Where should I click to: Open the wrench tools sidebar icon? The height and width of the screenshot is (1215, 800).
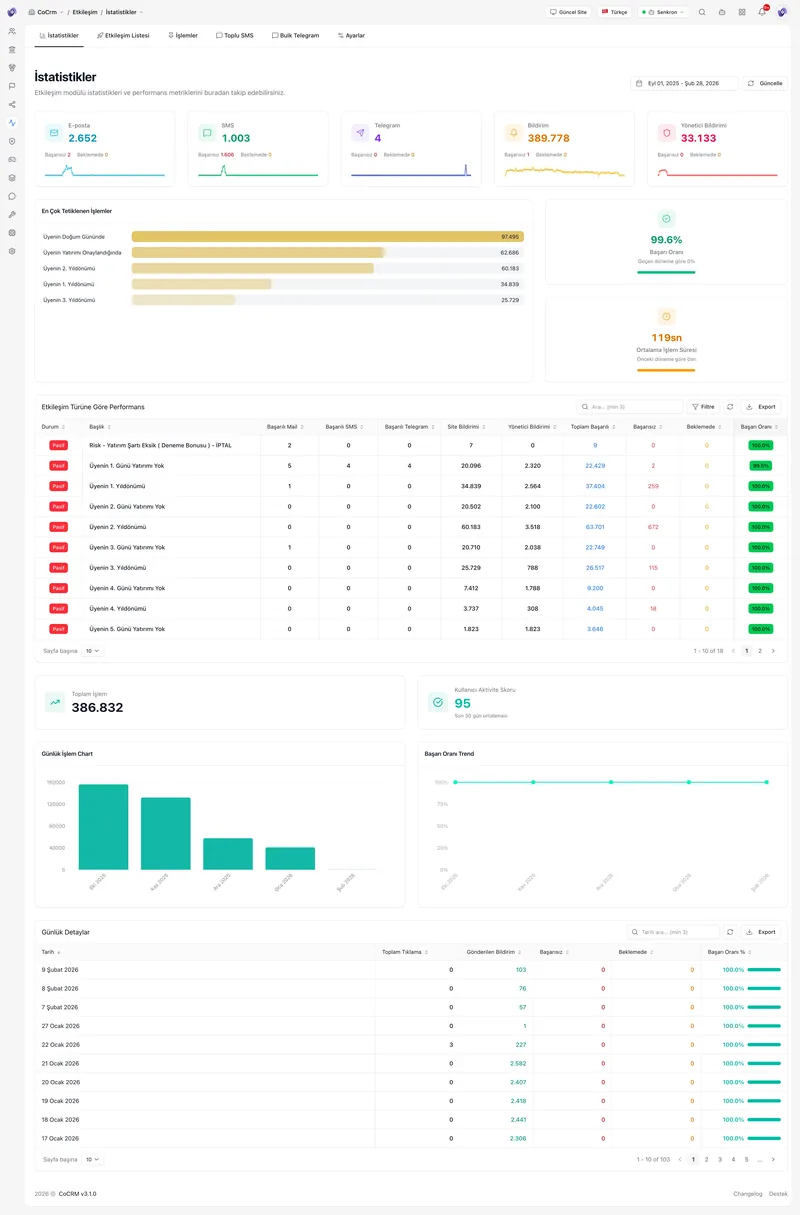pos(12,214)
